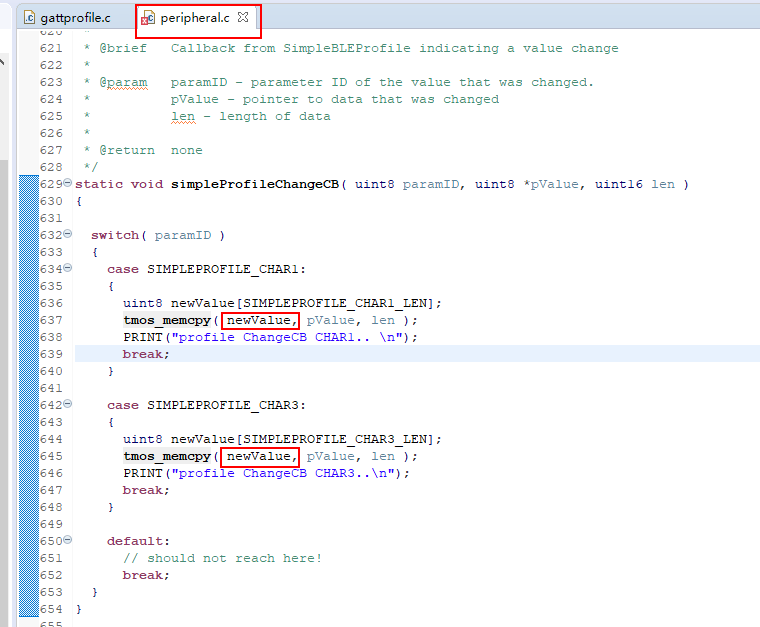760x627 pixels.
Task: Close the peripheral.c tab
Action: [x=243, y=18]
